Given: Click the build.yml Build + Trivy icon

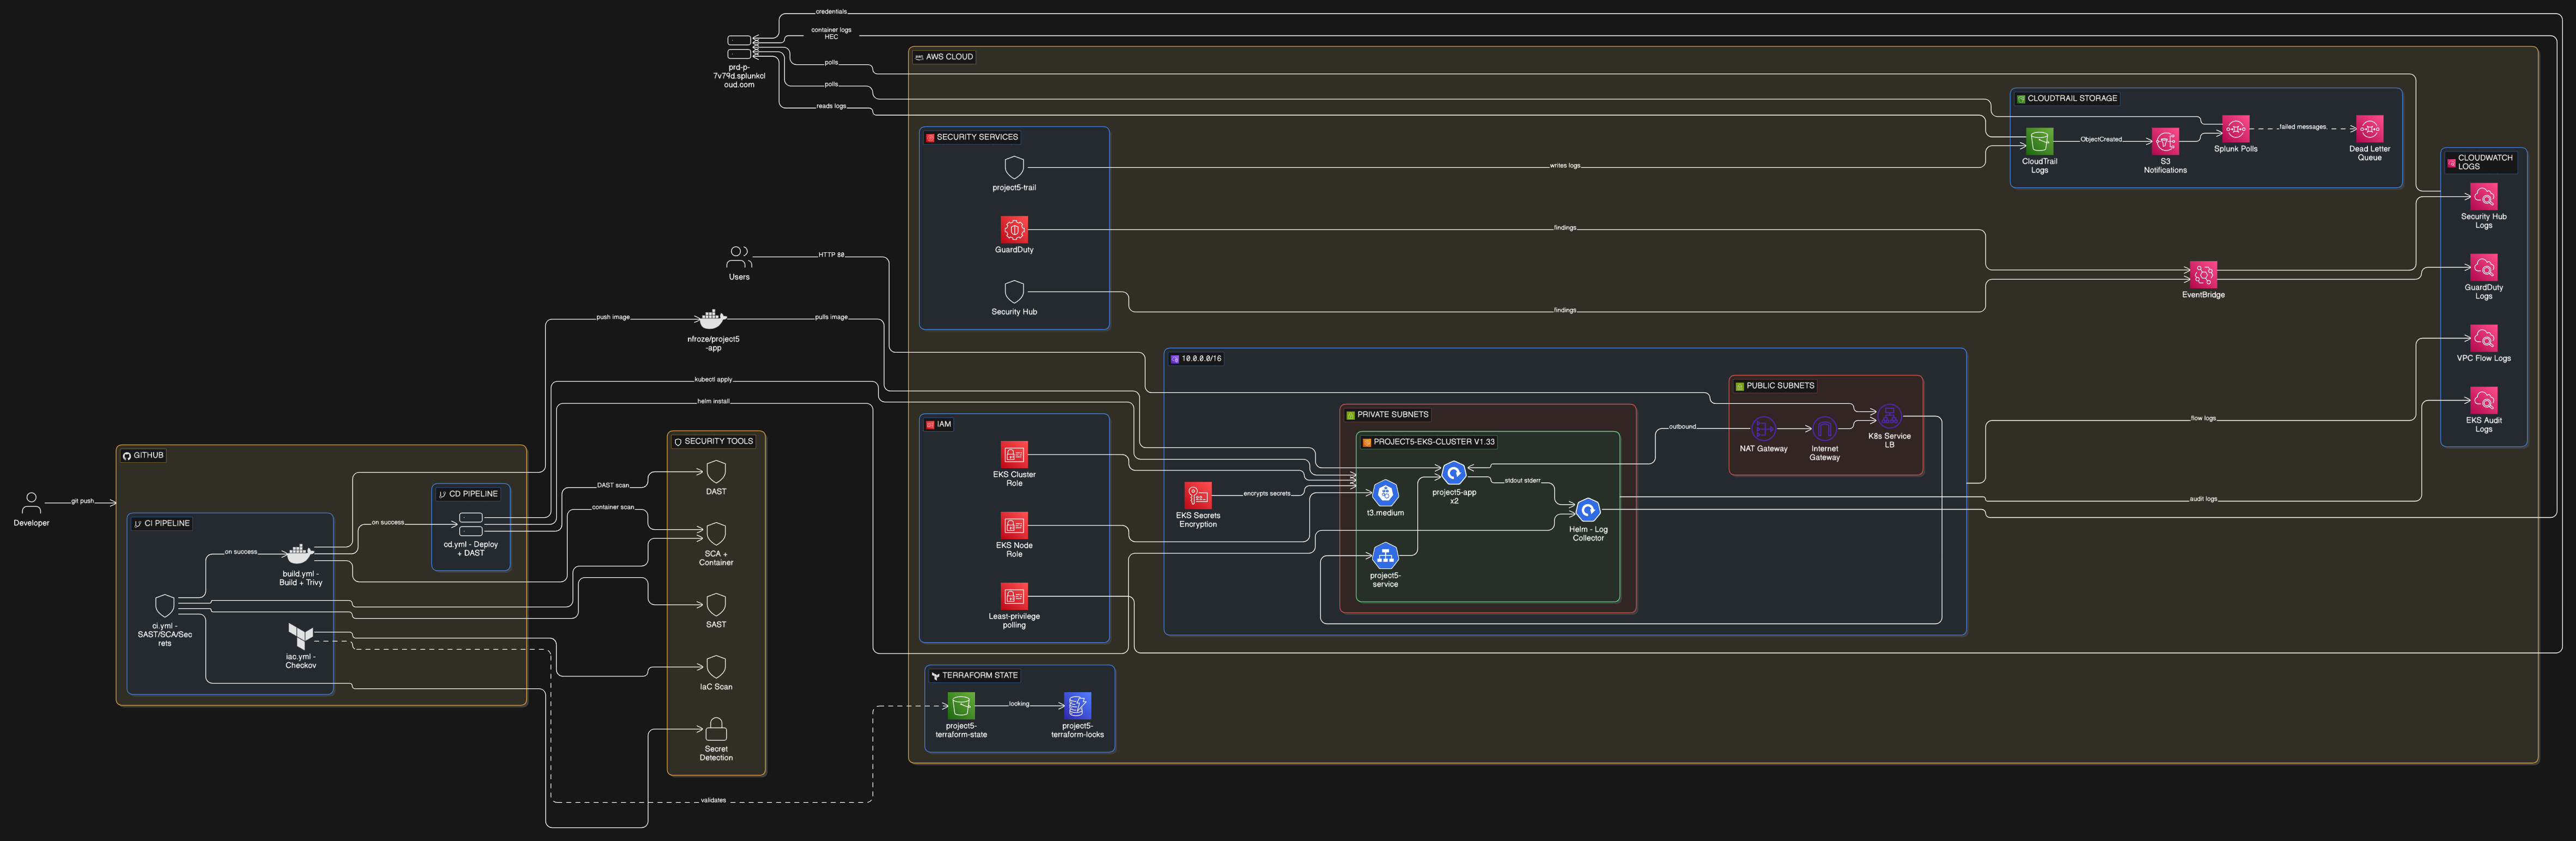Looking at the screenshot, I should pos(300,554).
